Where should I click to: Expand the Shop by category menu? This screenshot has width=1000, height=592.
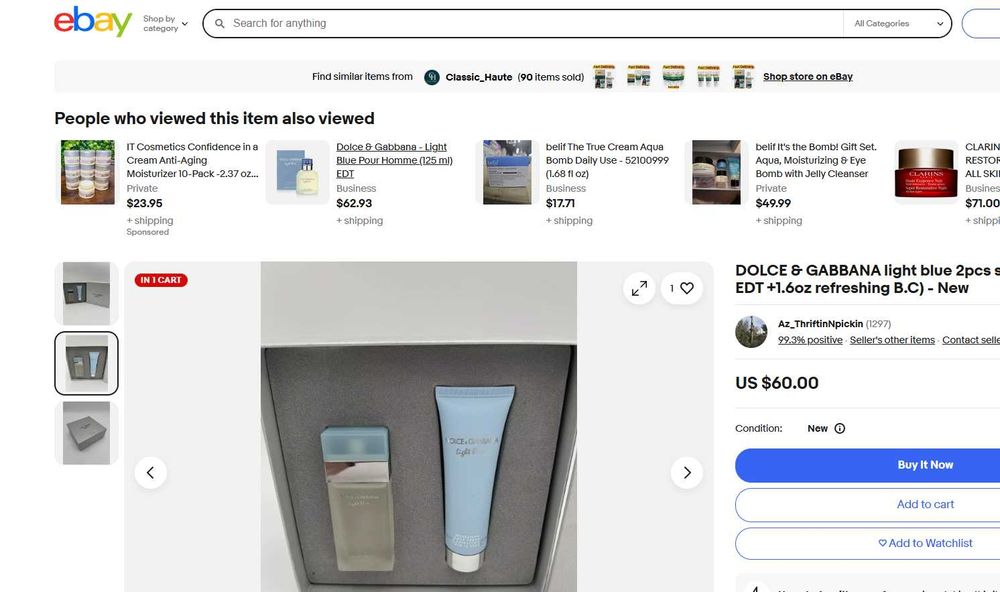165,24
